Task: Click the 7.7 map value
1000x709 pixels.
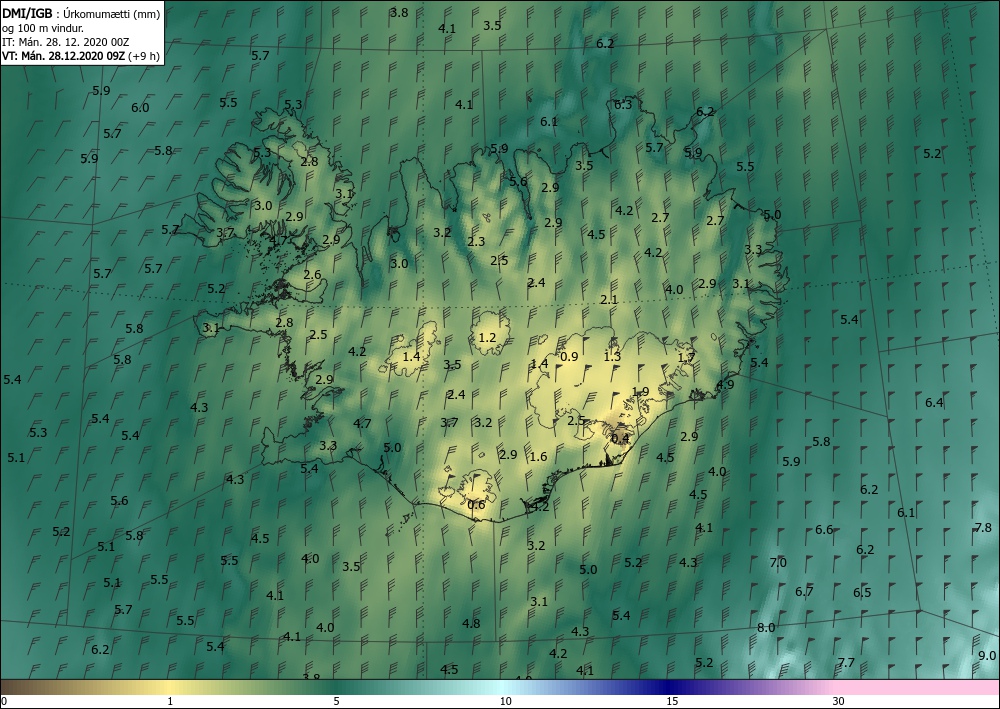Action: [846, 662]
